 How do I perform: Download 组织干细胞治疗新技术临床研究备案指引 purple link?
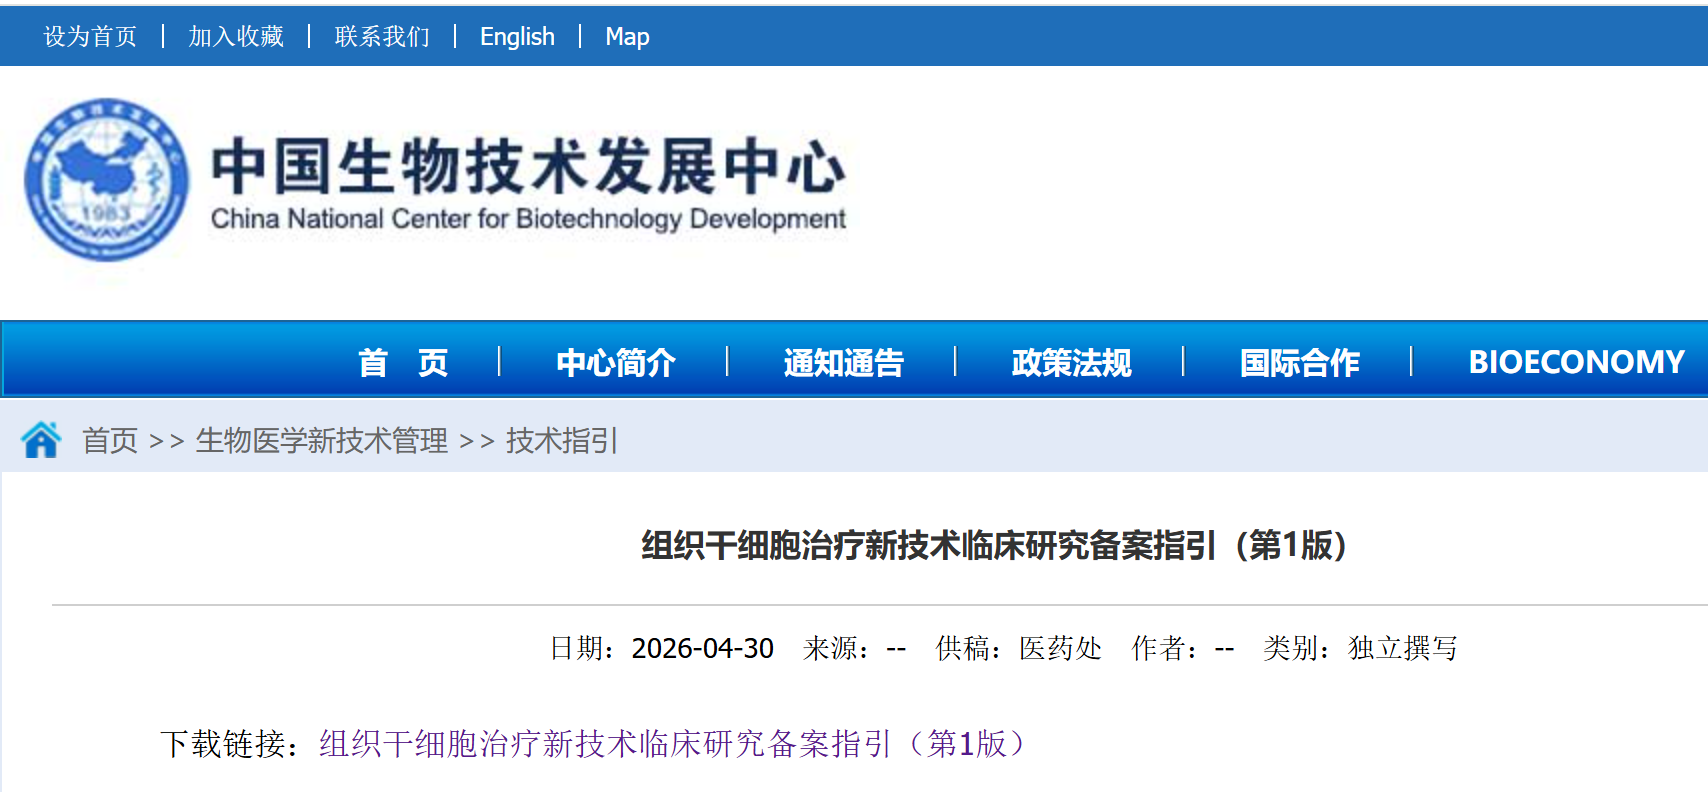[673, 744]
